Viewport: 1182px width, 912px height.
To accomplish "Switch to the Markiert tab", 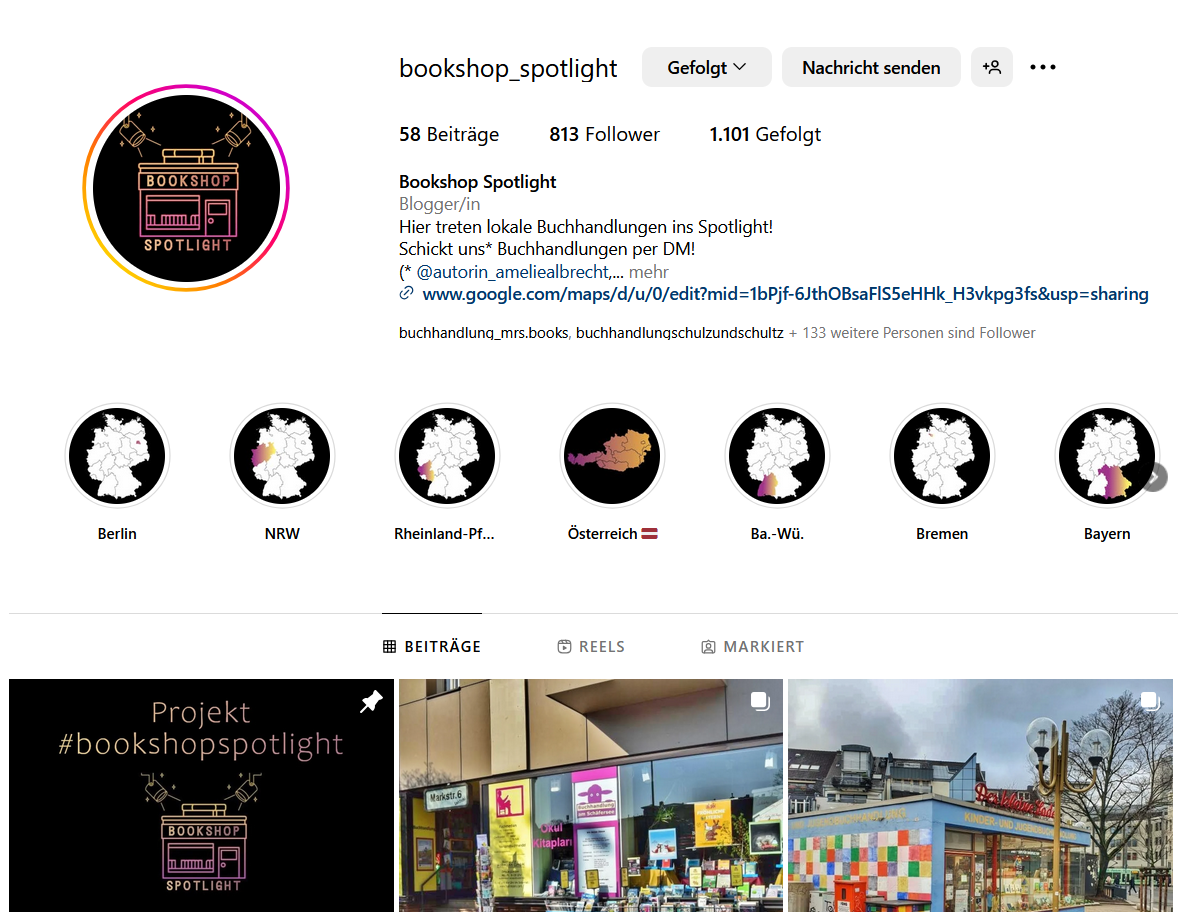I will pyautogui.click(x=752, y=647).
